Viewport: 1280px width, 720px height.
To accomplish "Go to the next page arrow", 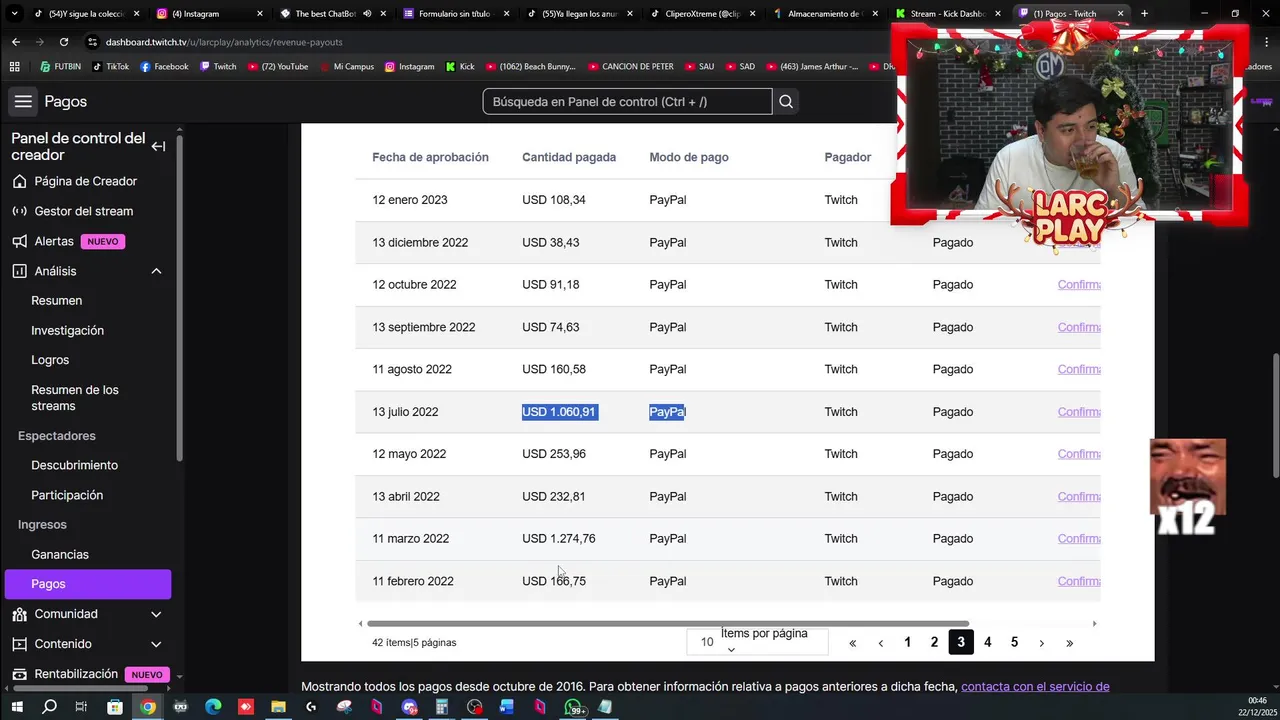I will click(1041, 643).
